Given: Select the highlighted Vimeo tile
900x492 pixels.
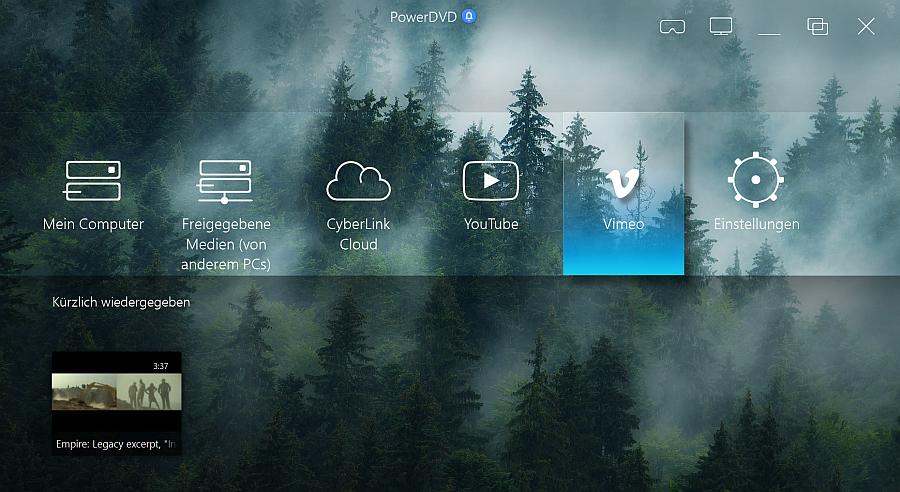Looking at the screenshot, I should click(623, 193).
